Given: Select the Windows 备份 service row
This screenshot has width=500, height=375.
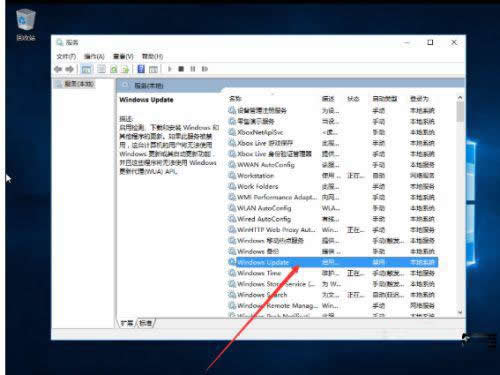Looking at the screenshot, I should pos(333,251).
